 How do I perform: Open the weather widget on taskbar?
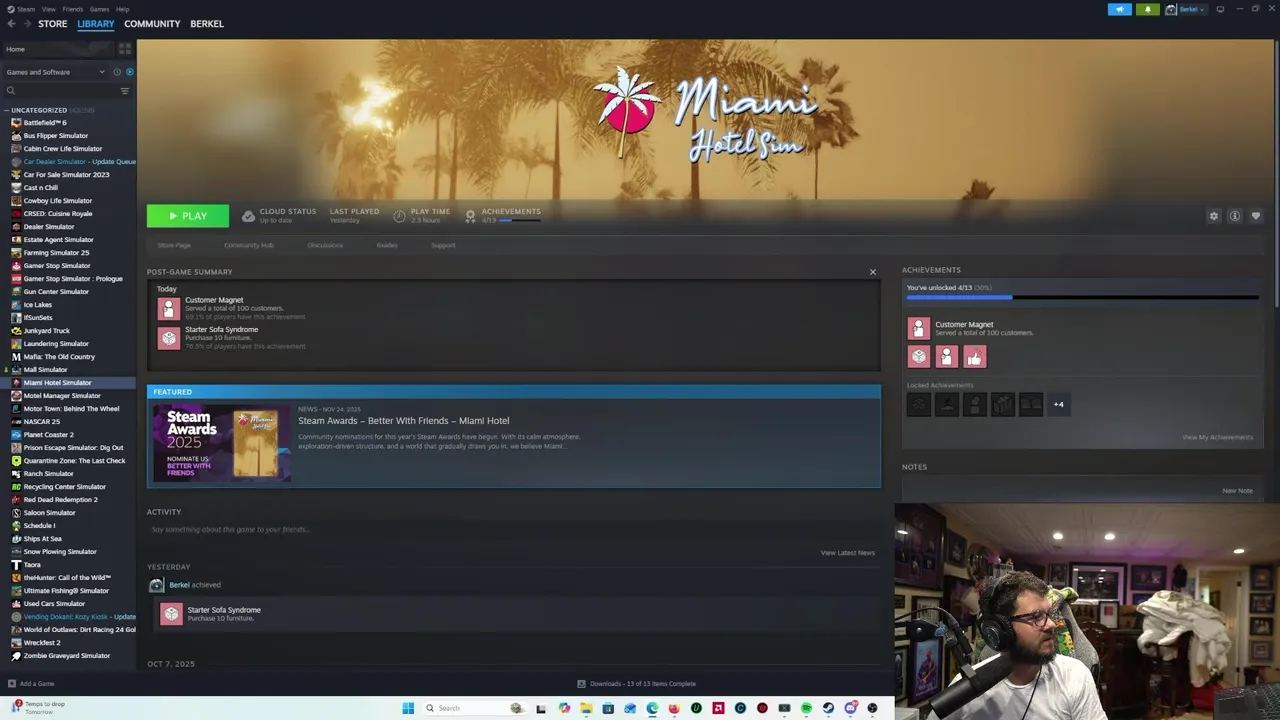40,708
